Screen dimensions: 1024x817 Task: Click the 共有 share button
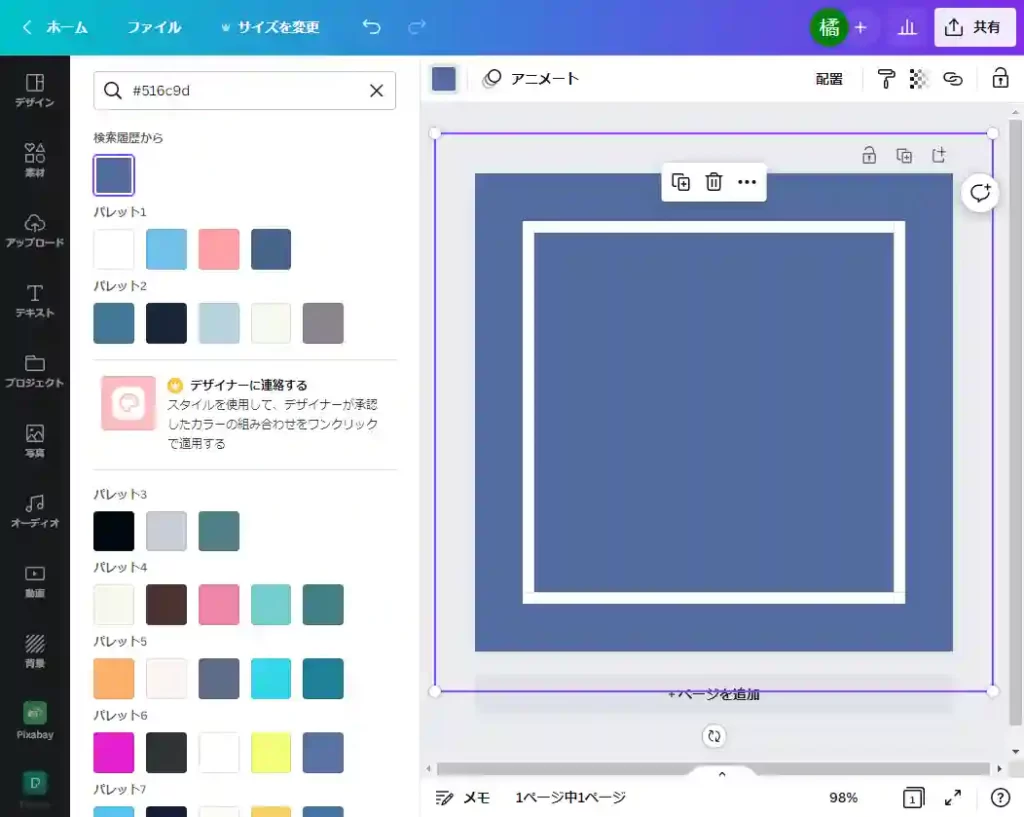[974, 27]
